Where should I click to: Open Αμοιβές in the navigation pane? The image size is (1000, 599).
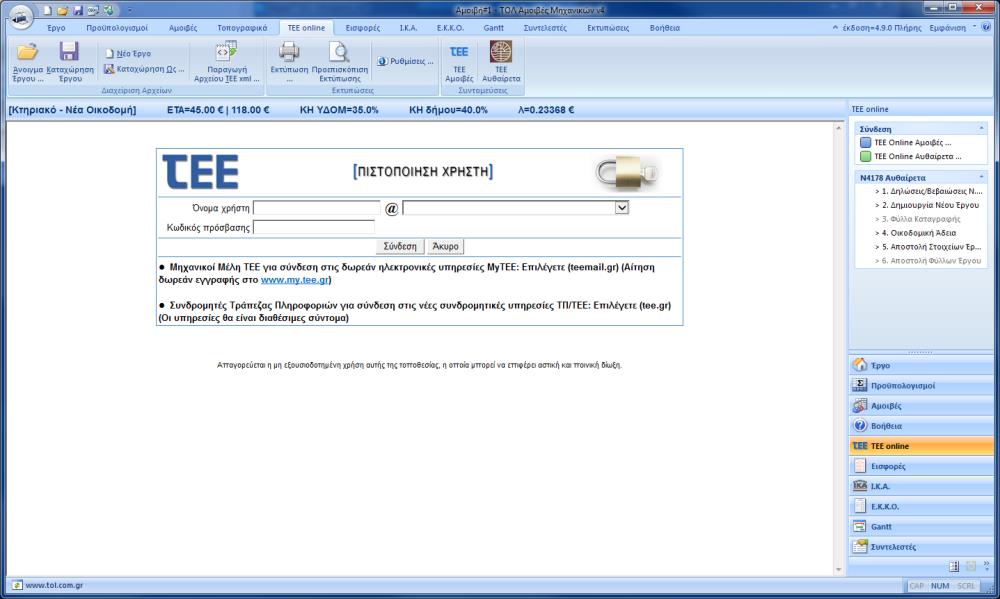tap(921, 406)
